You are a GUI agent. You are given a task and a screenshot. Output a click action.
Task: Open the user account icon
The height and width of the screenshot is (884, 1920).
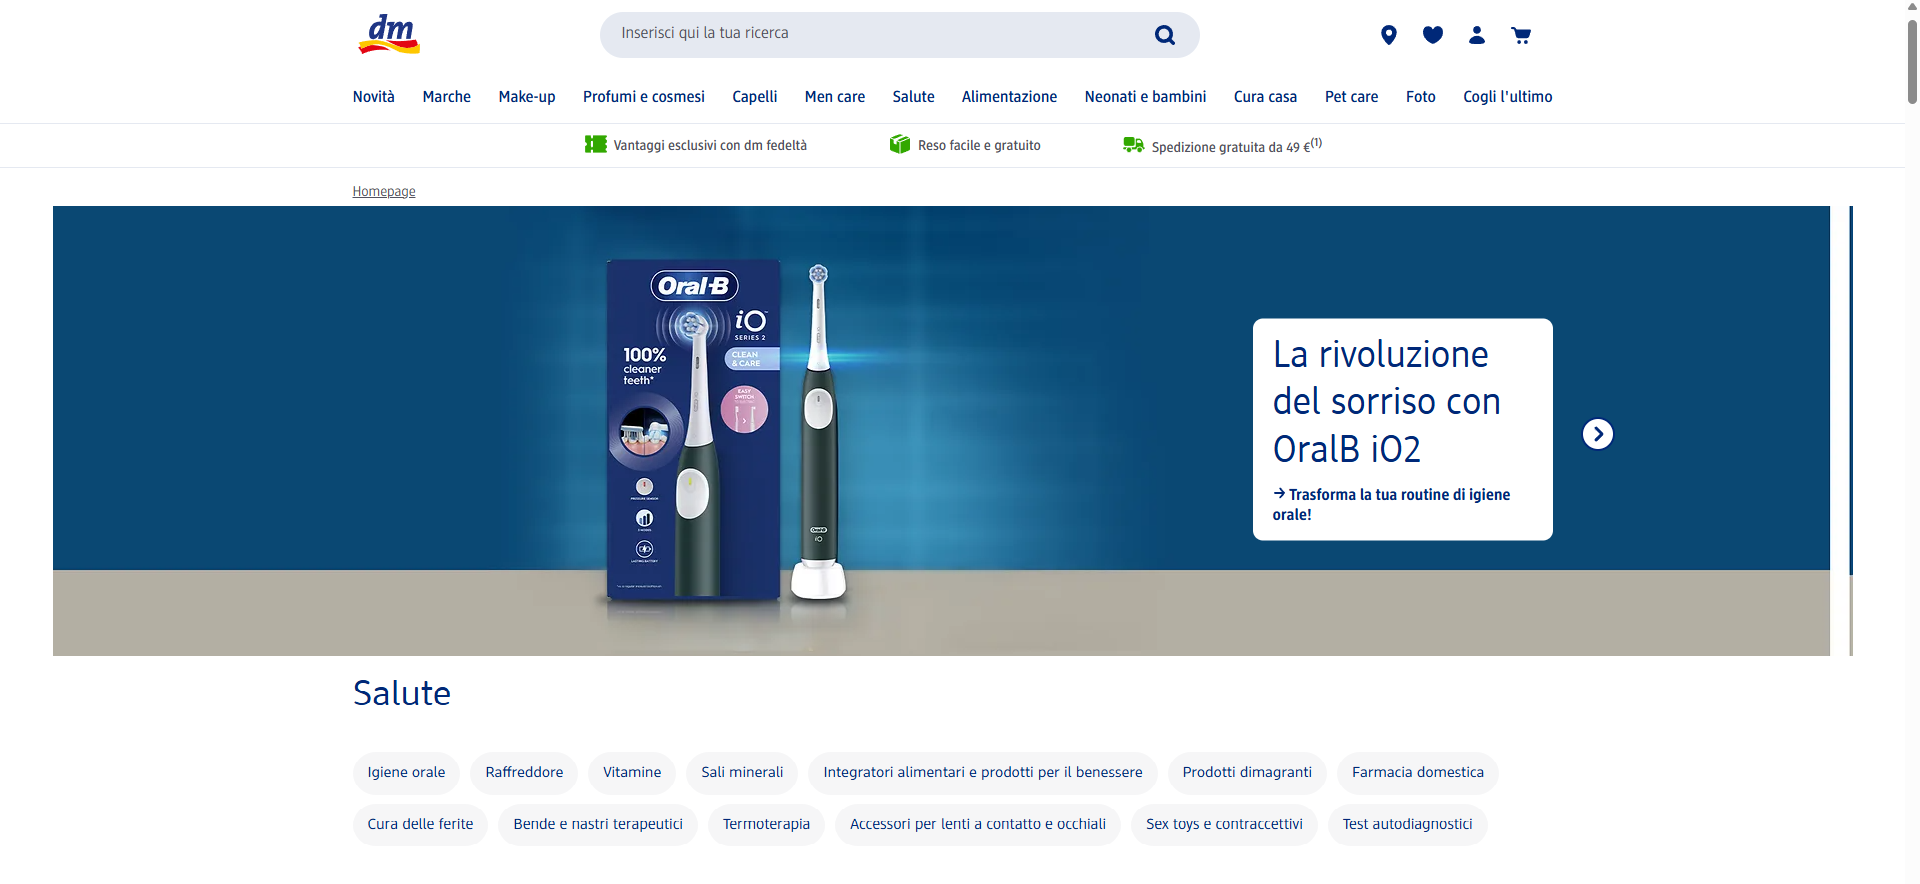tap(1476, 35)
